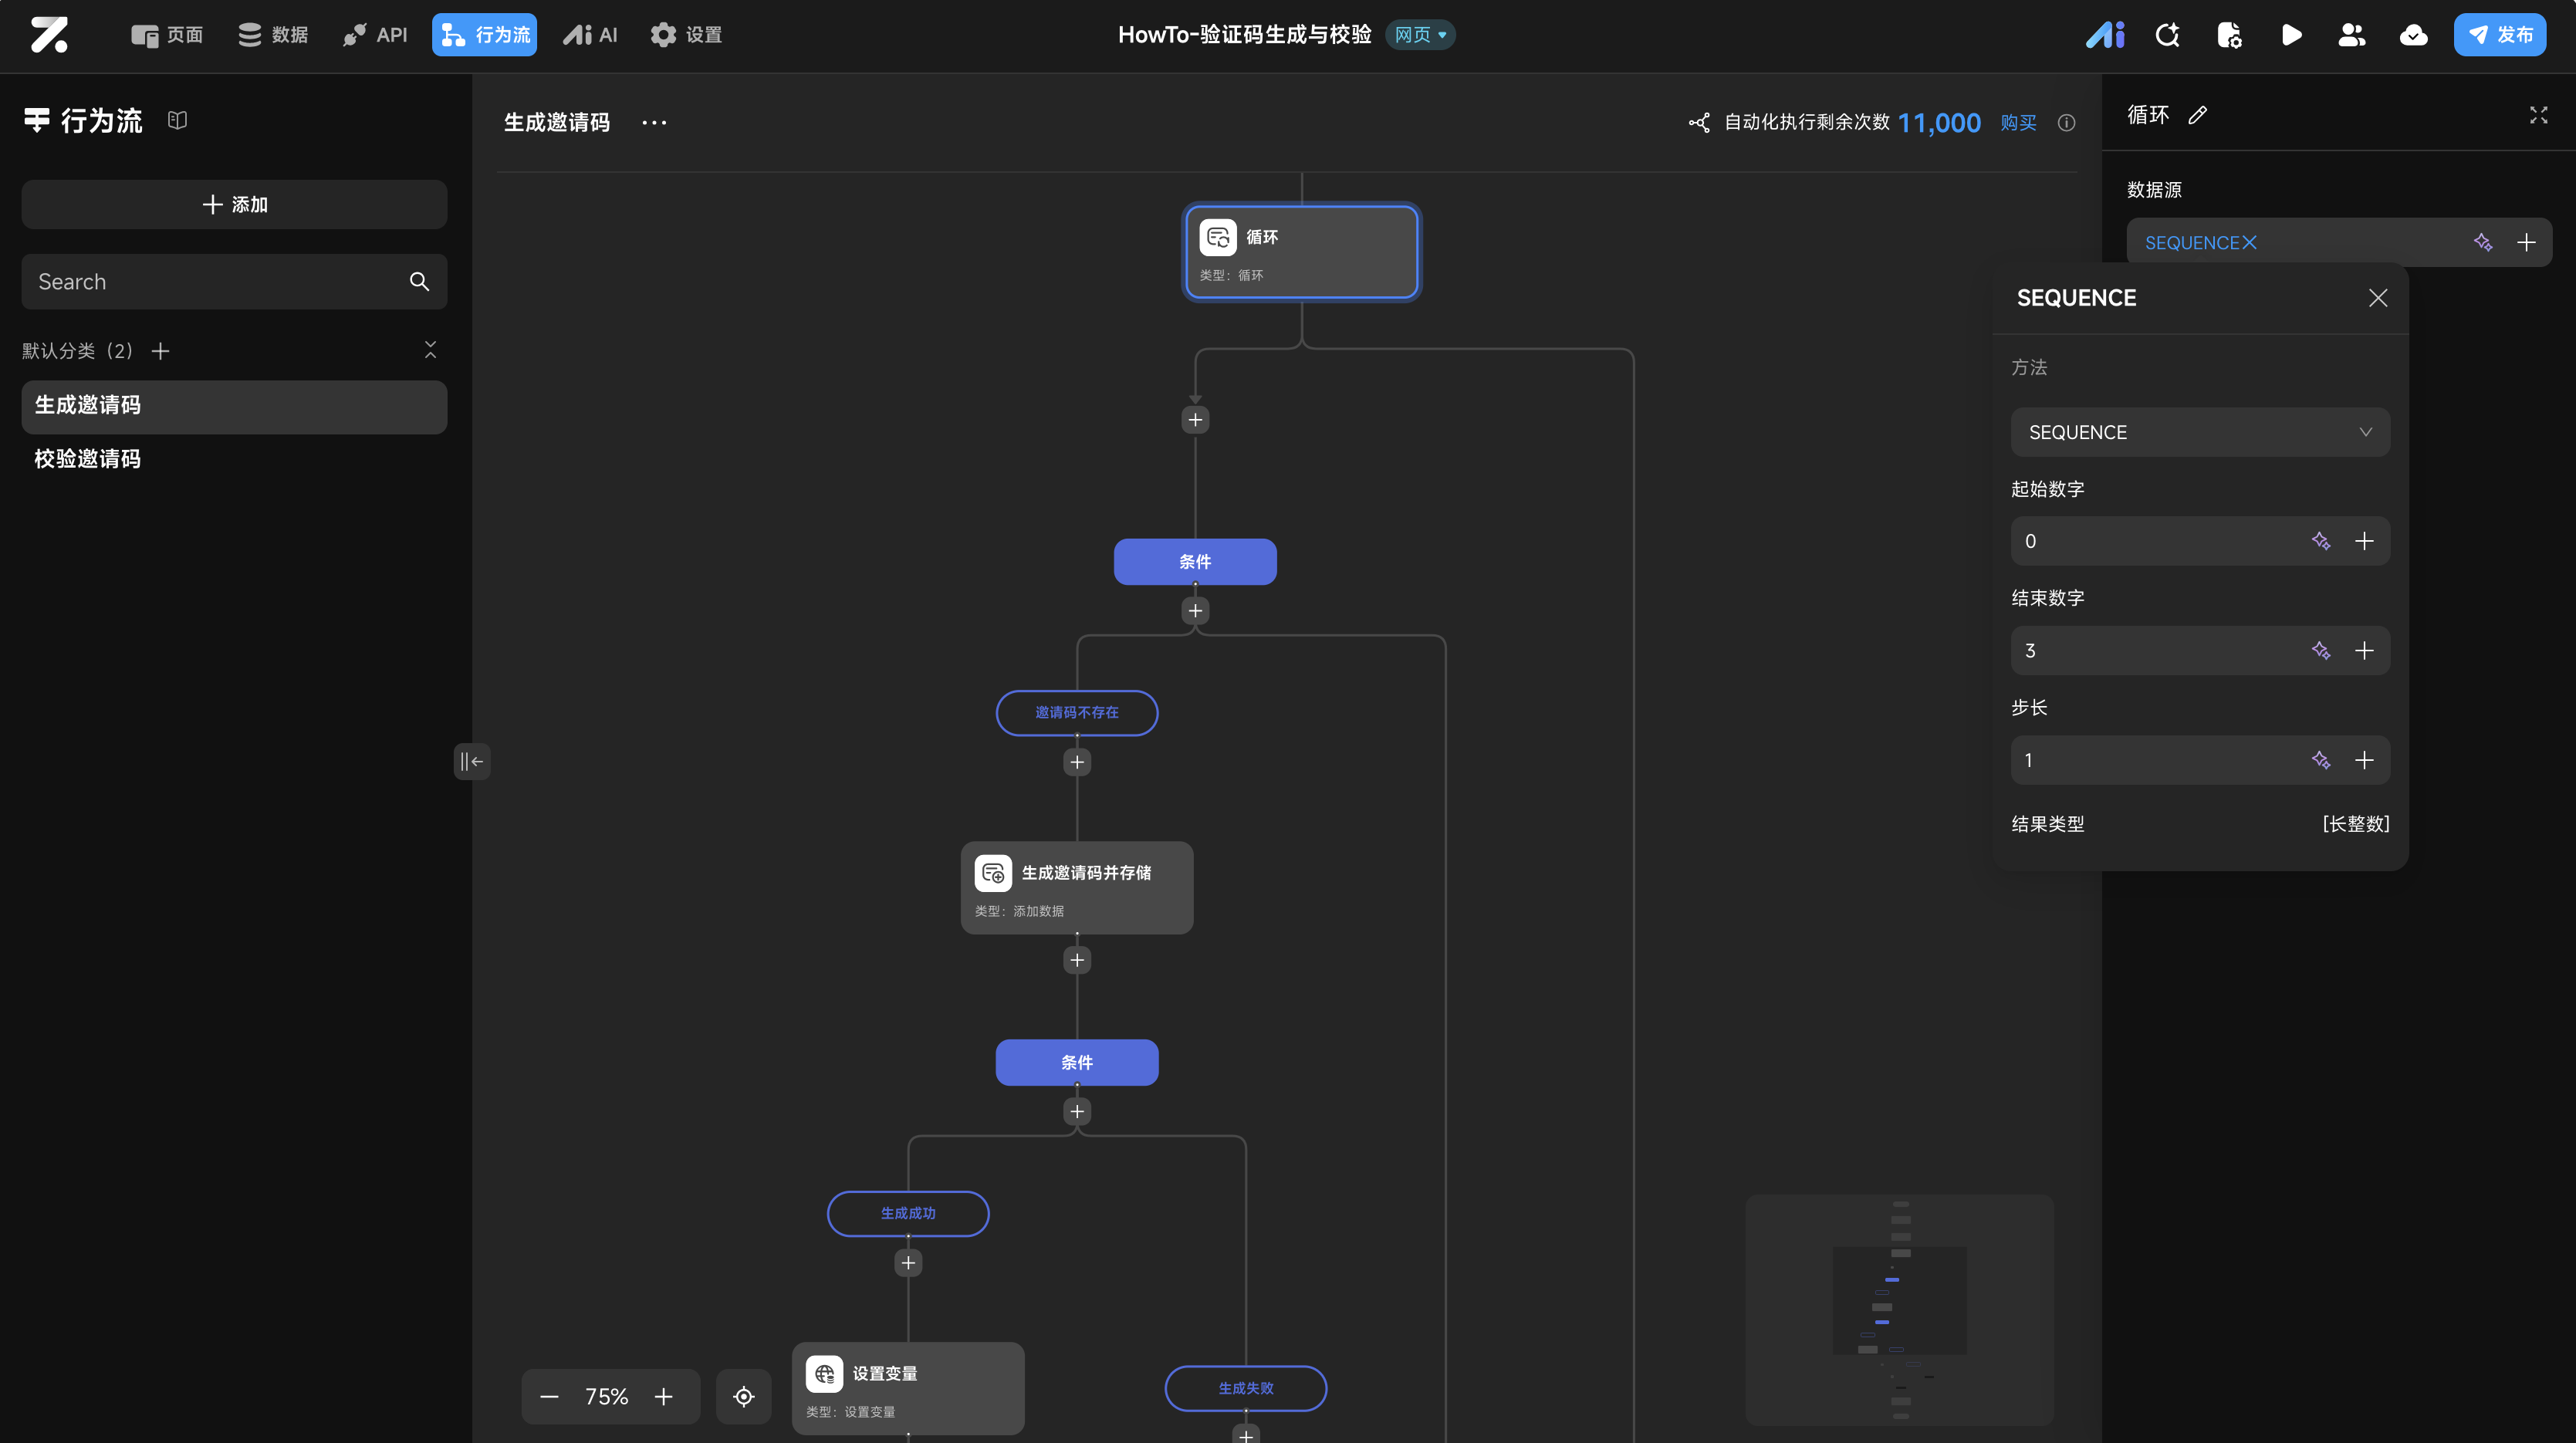The image size is (2576, 1443).
Task: Click the play preview icon in top bar
Action: [2291, 35]
